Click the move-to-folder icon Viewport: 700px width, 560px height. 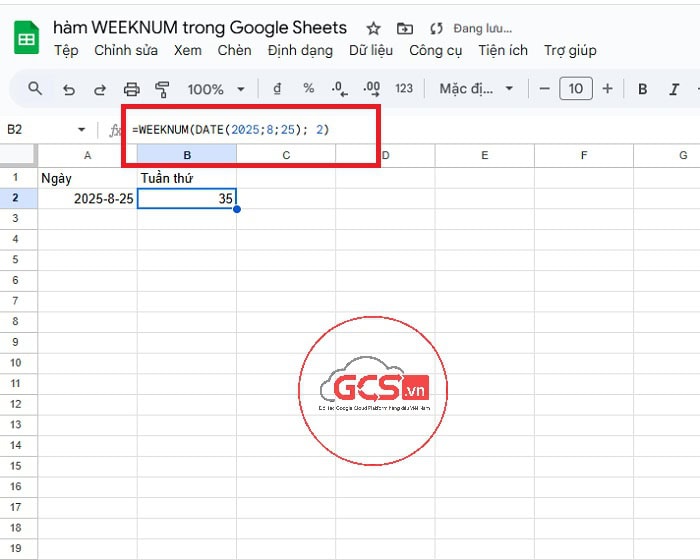pyautogui.click(x=404, y=28)
